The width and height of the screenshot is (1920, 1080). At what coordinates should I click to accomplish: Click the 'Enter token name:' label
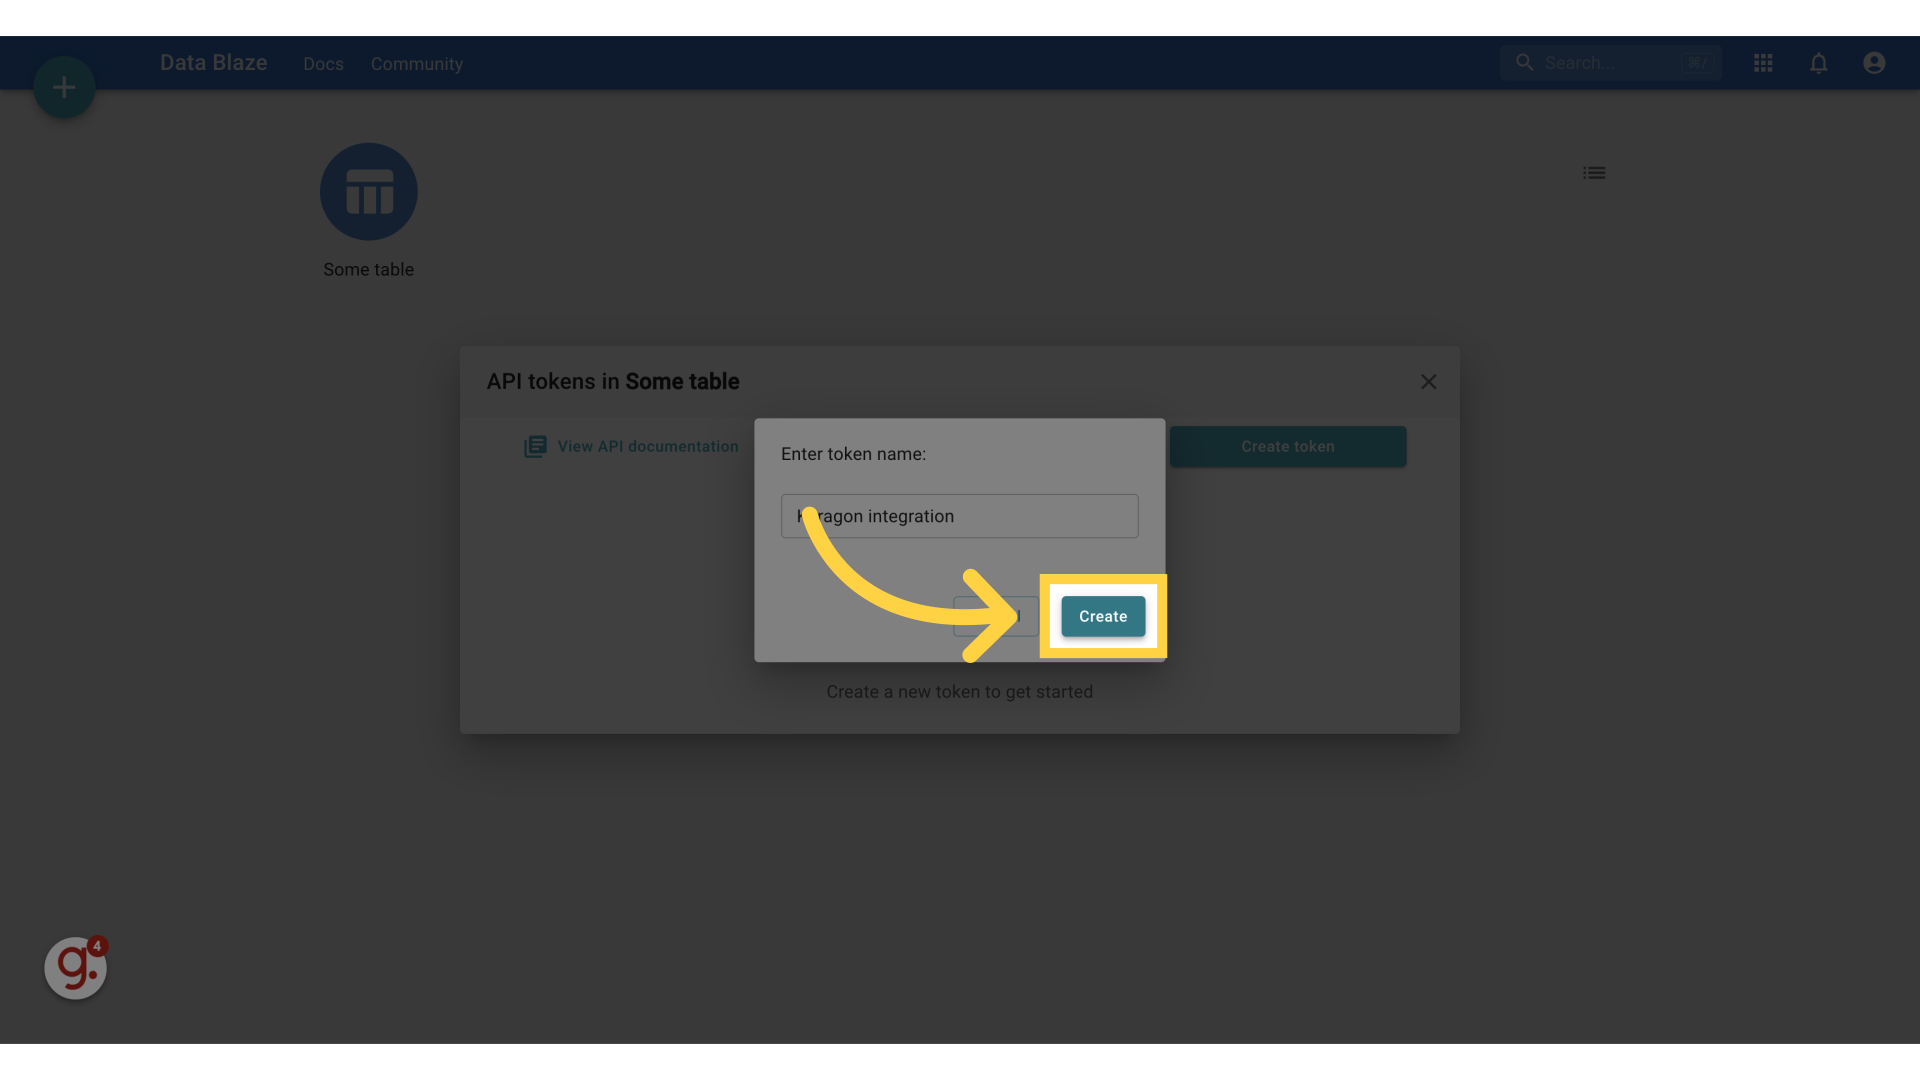pyautogui.click(x=853, y=454)
